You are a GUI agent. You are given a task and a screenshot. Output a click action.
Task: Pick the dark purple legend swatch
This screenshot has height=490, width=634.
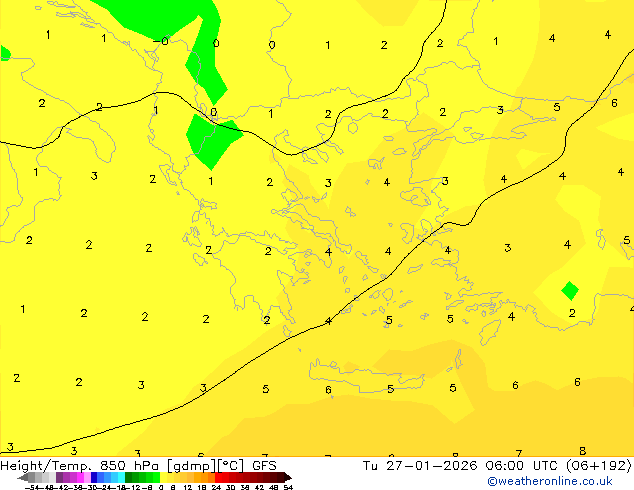click(59, 477)
